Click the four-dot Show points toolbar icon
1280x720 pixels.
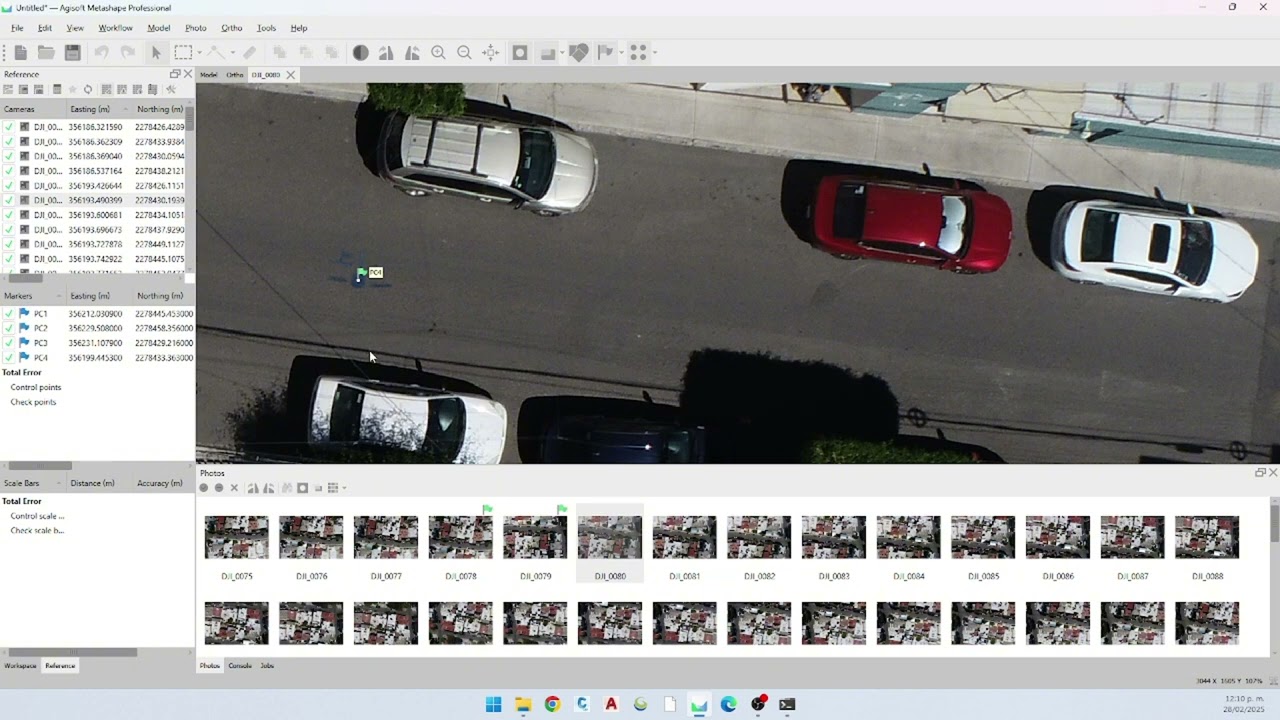(x=637, y=52)
